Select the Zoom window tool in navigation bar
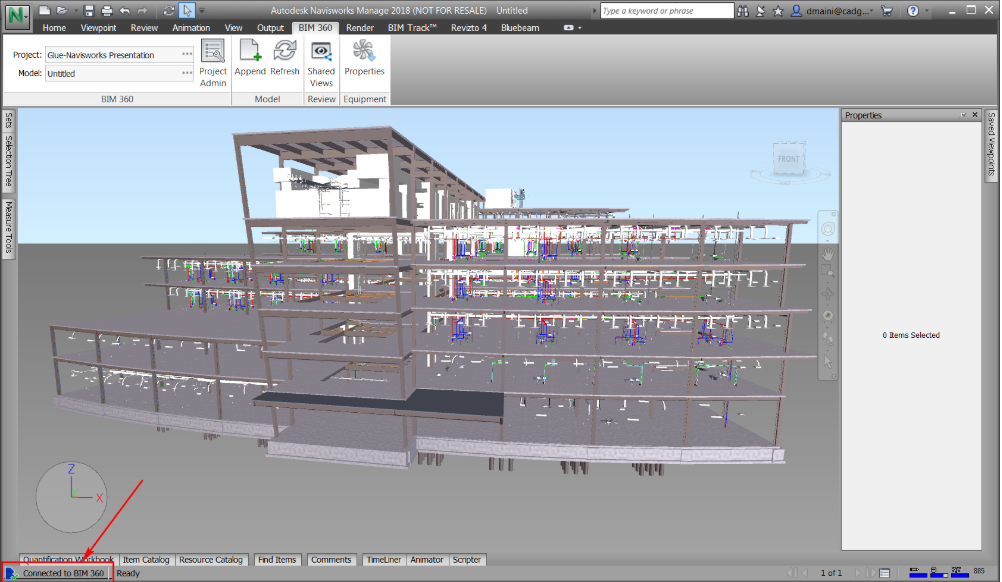The image size is (1002, 582). tap(828, 273)
